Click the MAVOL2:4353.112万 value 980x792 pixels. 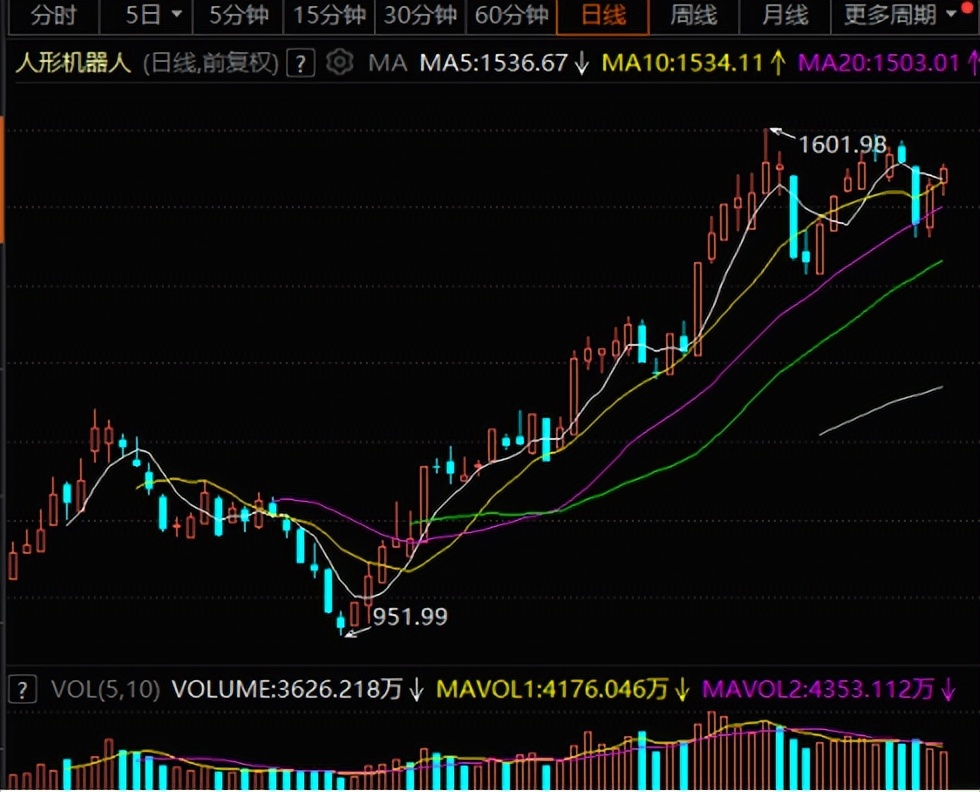pos(819,689)
